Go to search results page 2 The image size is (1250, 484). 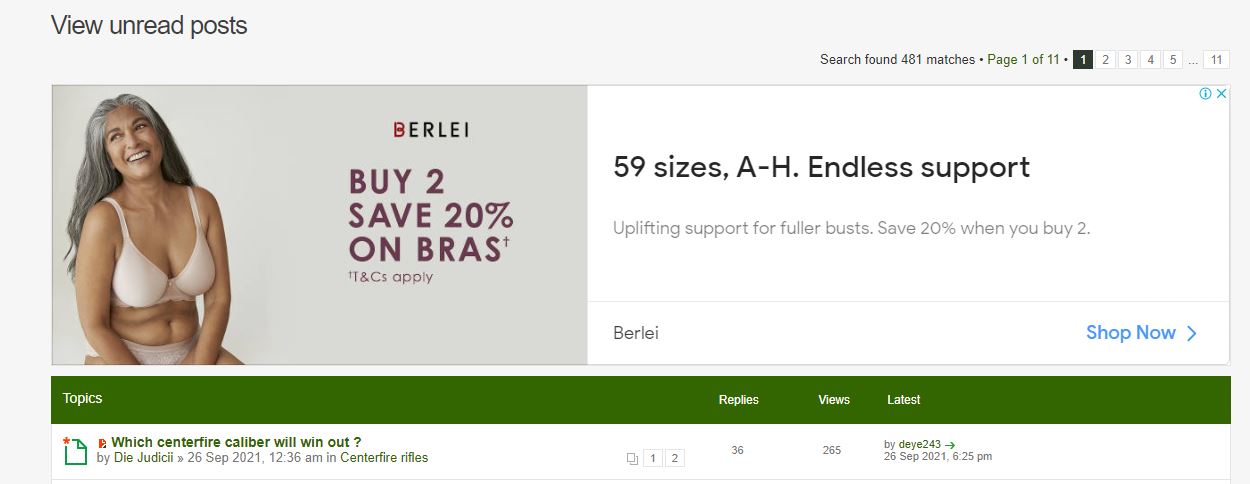pyautogui.click(x=1105, y=60)
